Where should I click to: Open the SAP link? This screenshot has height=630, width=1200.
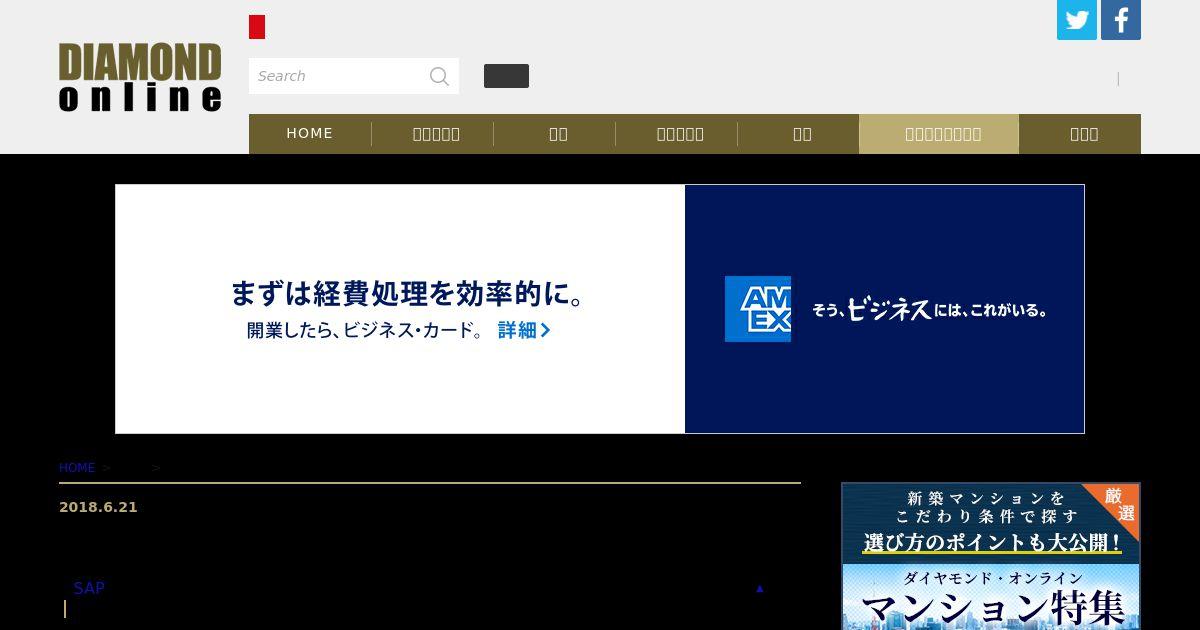click(x=89, y=588)
